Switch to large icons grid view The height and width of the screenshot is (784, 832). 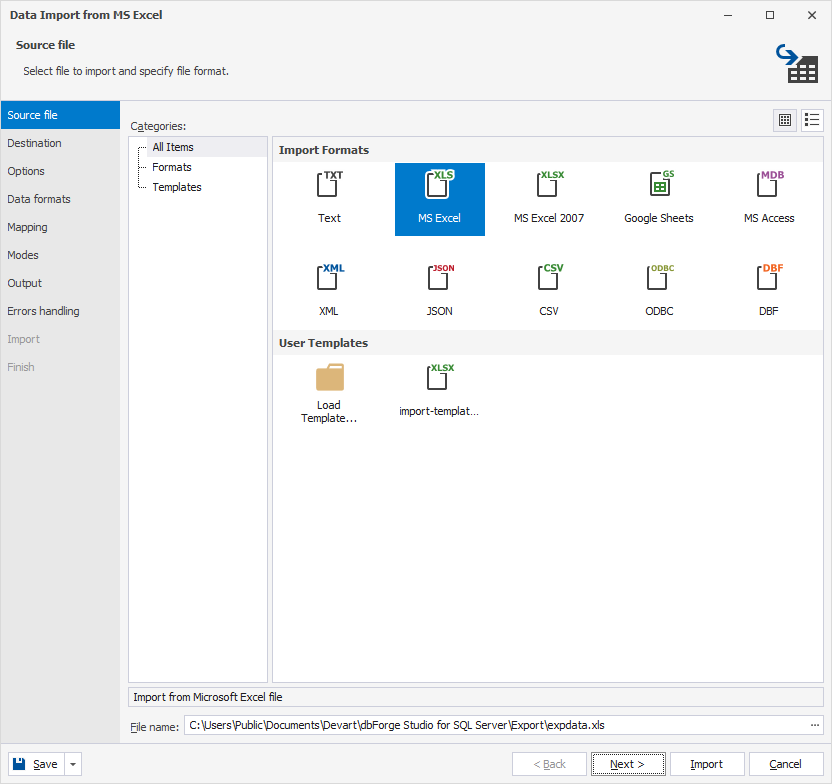coord(785,120)
